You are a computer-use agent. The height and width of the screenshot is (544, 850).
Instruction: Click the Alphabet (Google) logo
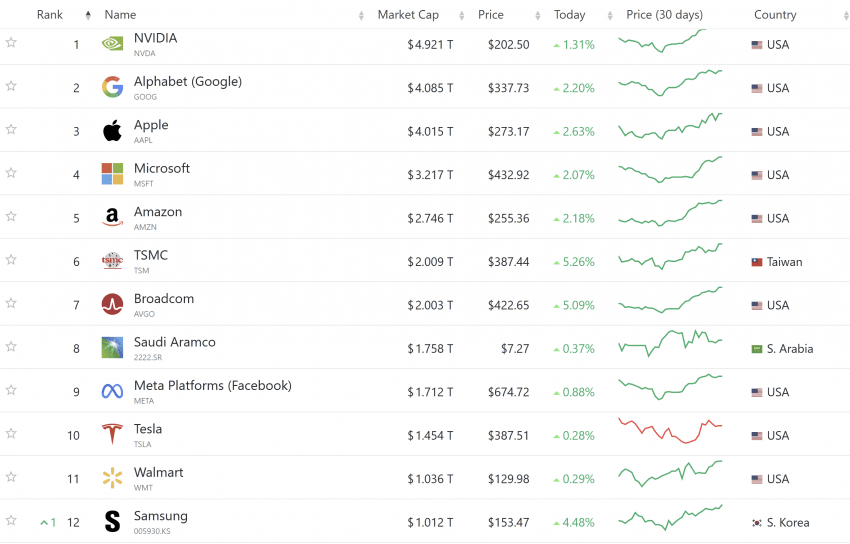pos(112,87)
